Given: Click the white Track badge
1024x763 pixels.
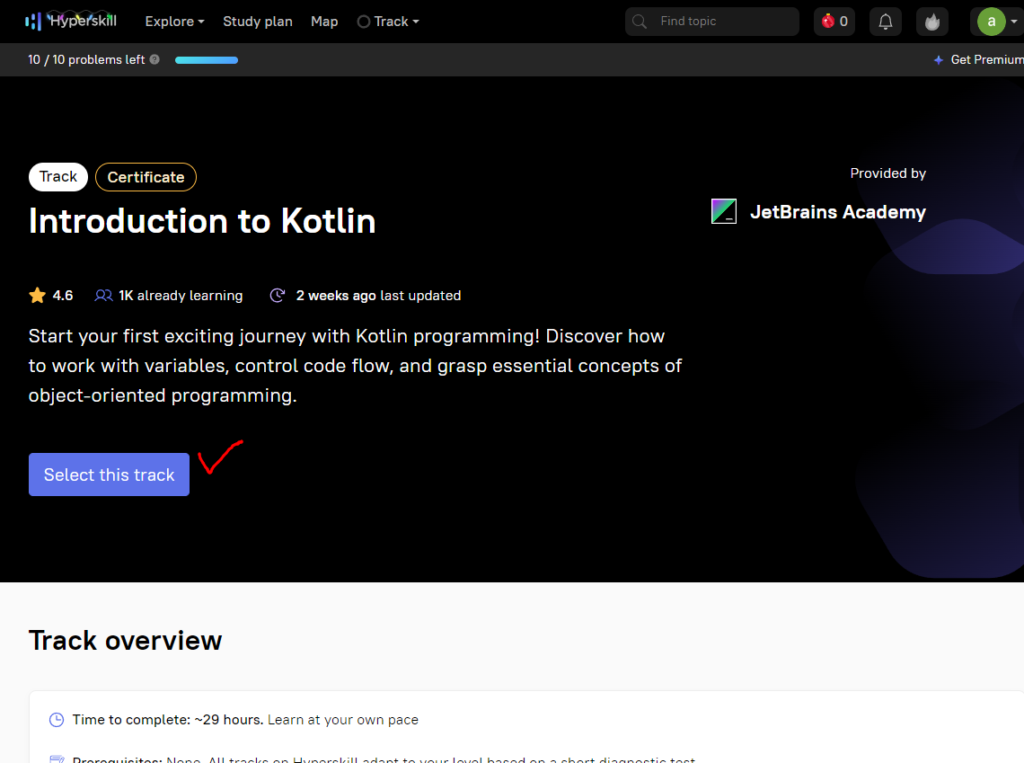Looking at the screenshot, I should (58, 177).
